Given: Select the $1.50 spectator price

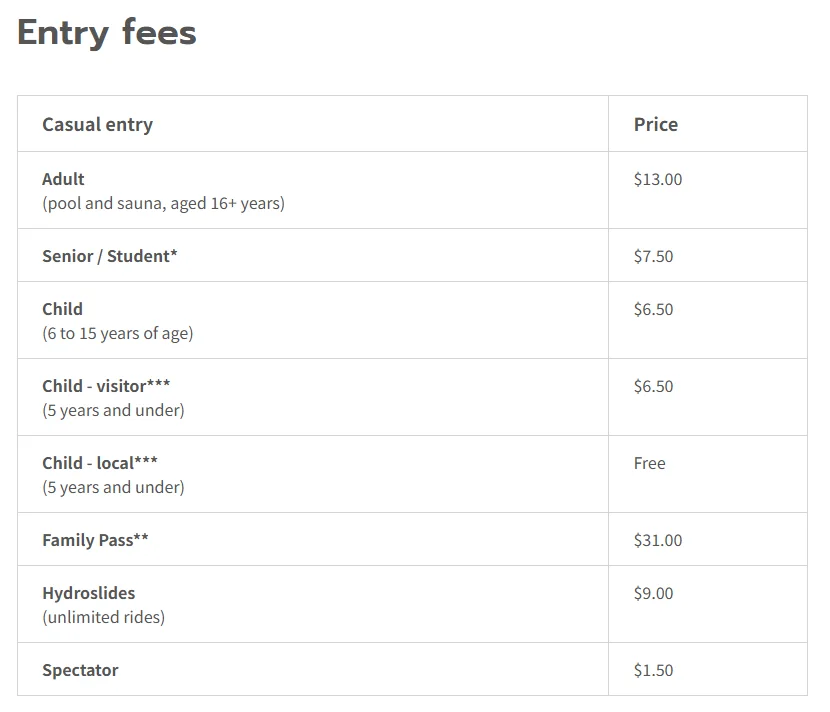Looking at the screenshot, I should (x=654, y=670).
